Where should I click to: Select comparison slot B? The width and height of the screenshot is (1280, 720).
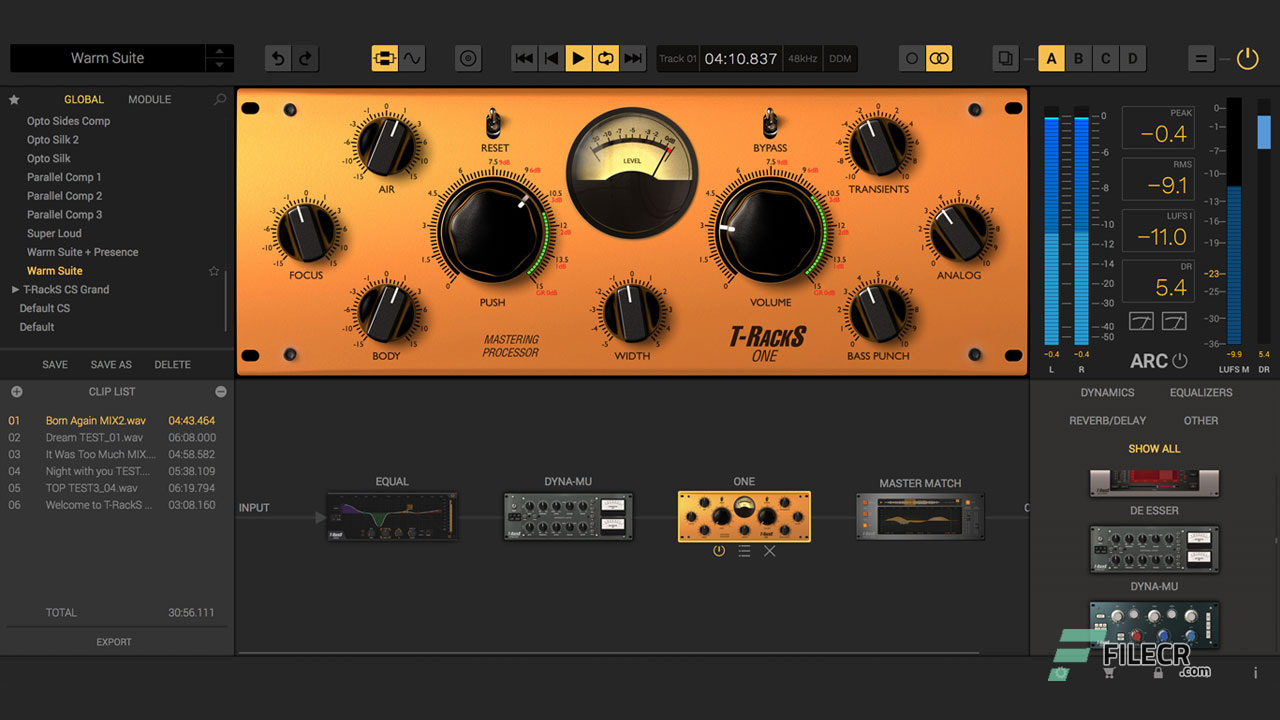1078,59
